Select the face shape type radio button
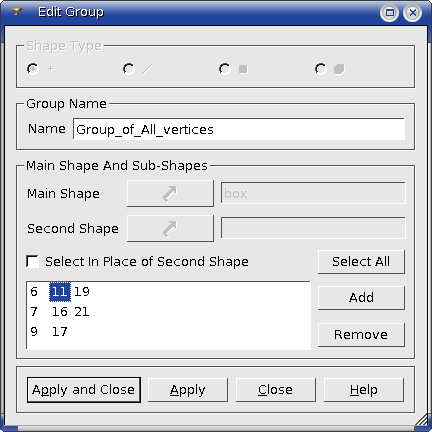The width and height of the screenshot is (432, 432). tap(225, 69)
